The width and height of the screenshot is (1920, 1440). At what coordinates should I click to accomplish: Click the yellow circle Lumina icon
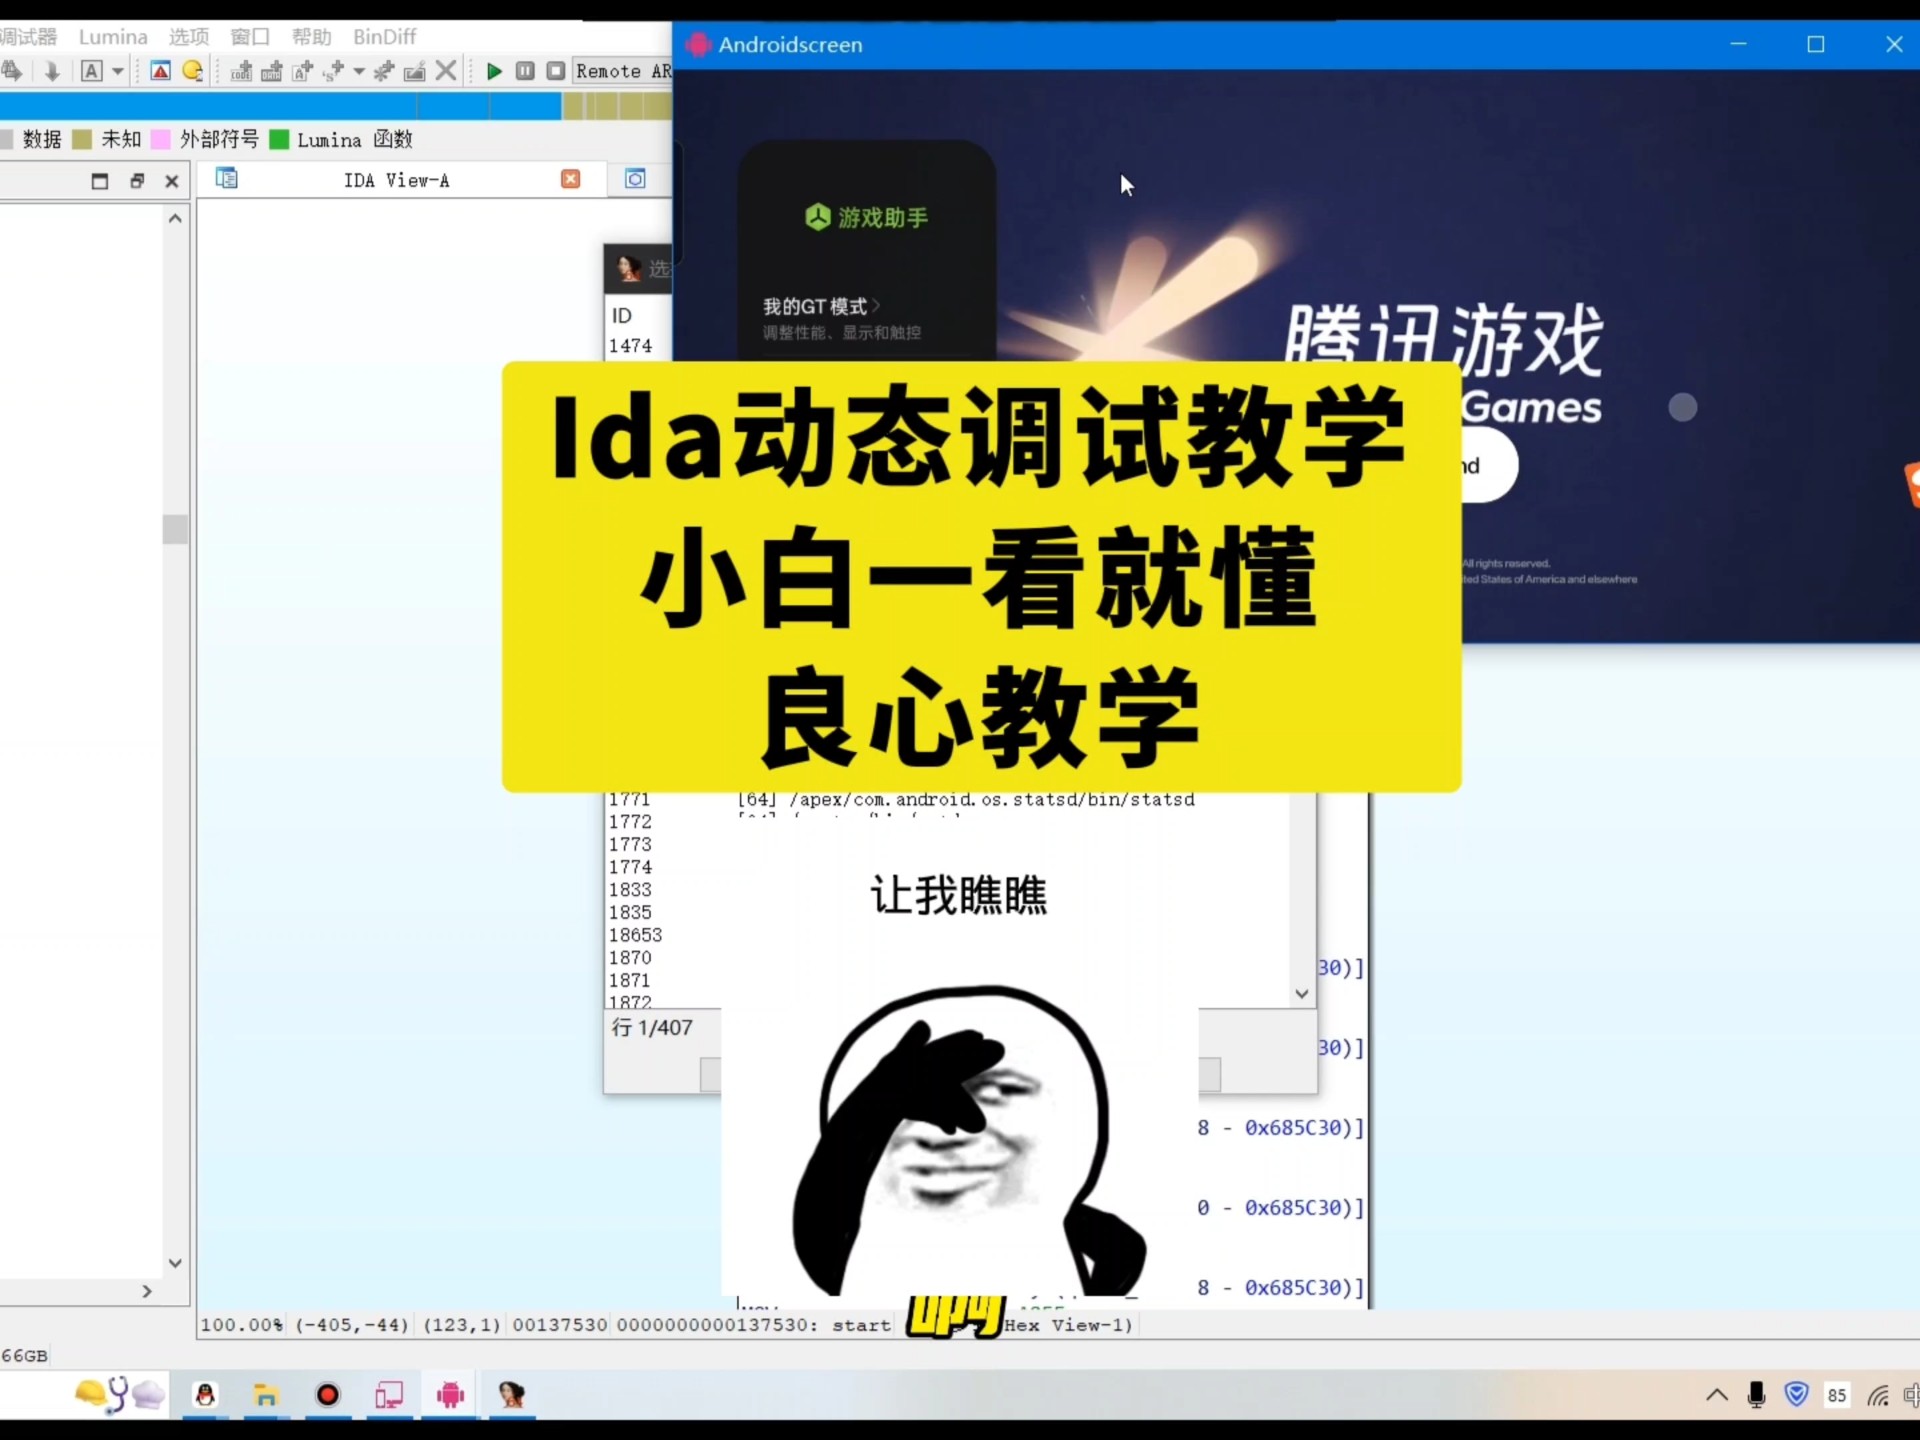[193, 71]
